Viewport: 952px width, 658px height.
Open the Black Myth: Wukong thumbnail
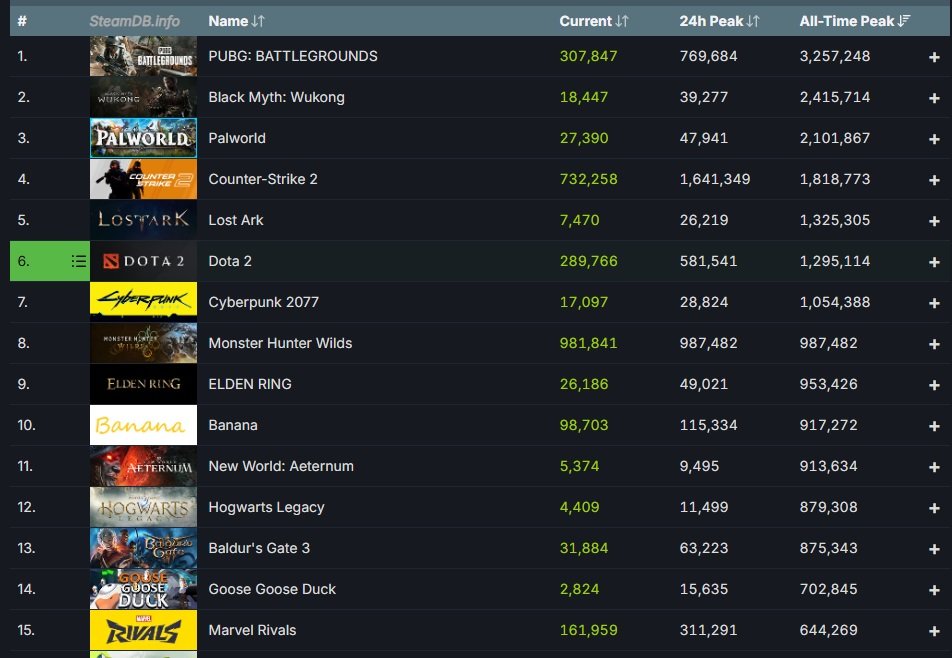[143, 97]
